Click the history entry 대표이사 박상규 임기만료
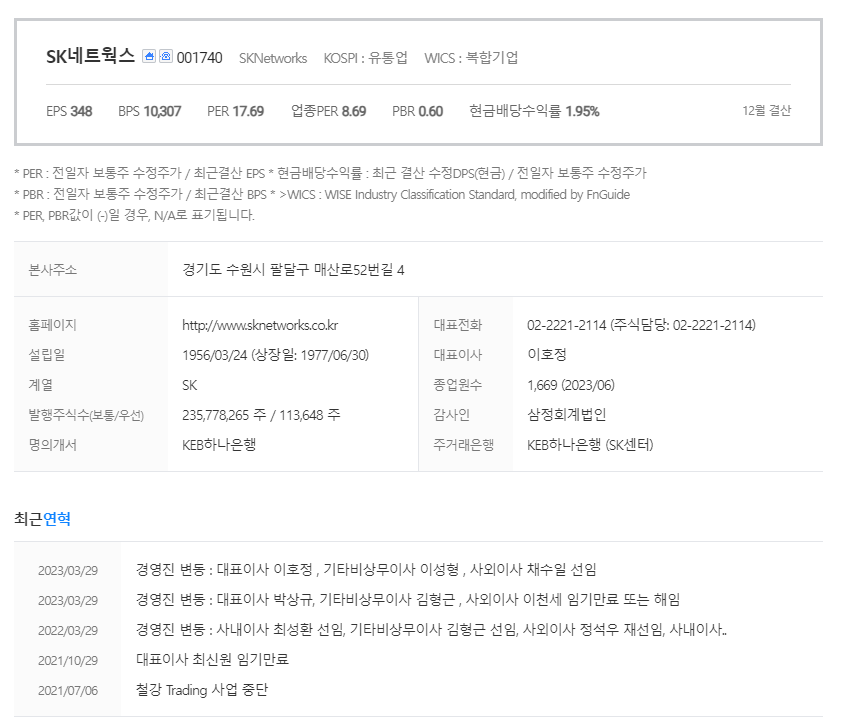The height and width of the screenshot is (725, 842). (x=408, y=600)
